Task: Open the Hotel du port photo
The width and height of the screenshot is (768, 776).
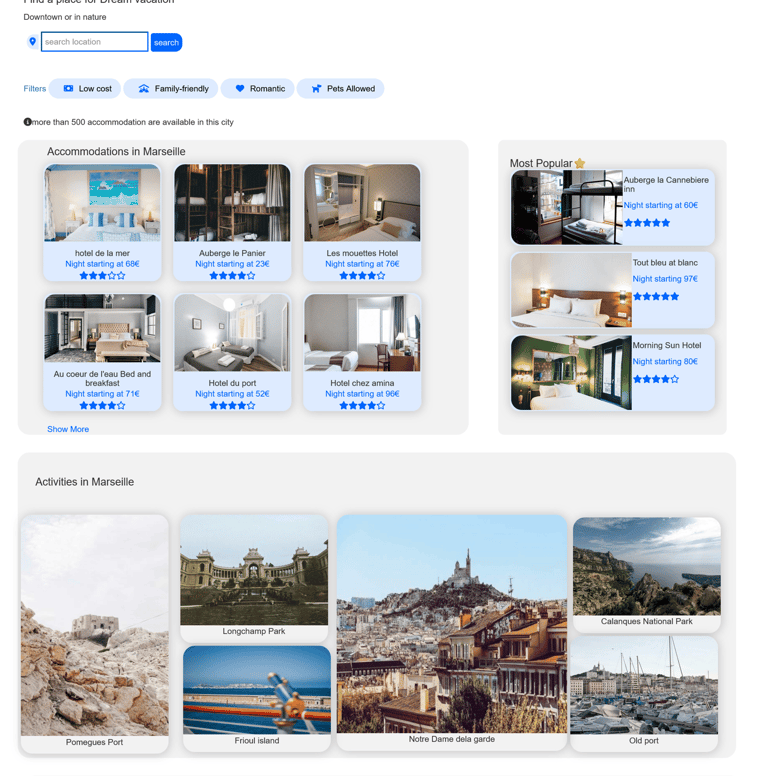Action: [232, 333]
